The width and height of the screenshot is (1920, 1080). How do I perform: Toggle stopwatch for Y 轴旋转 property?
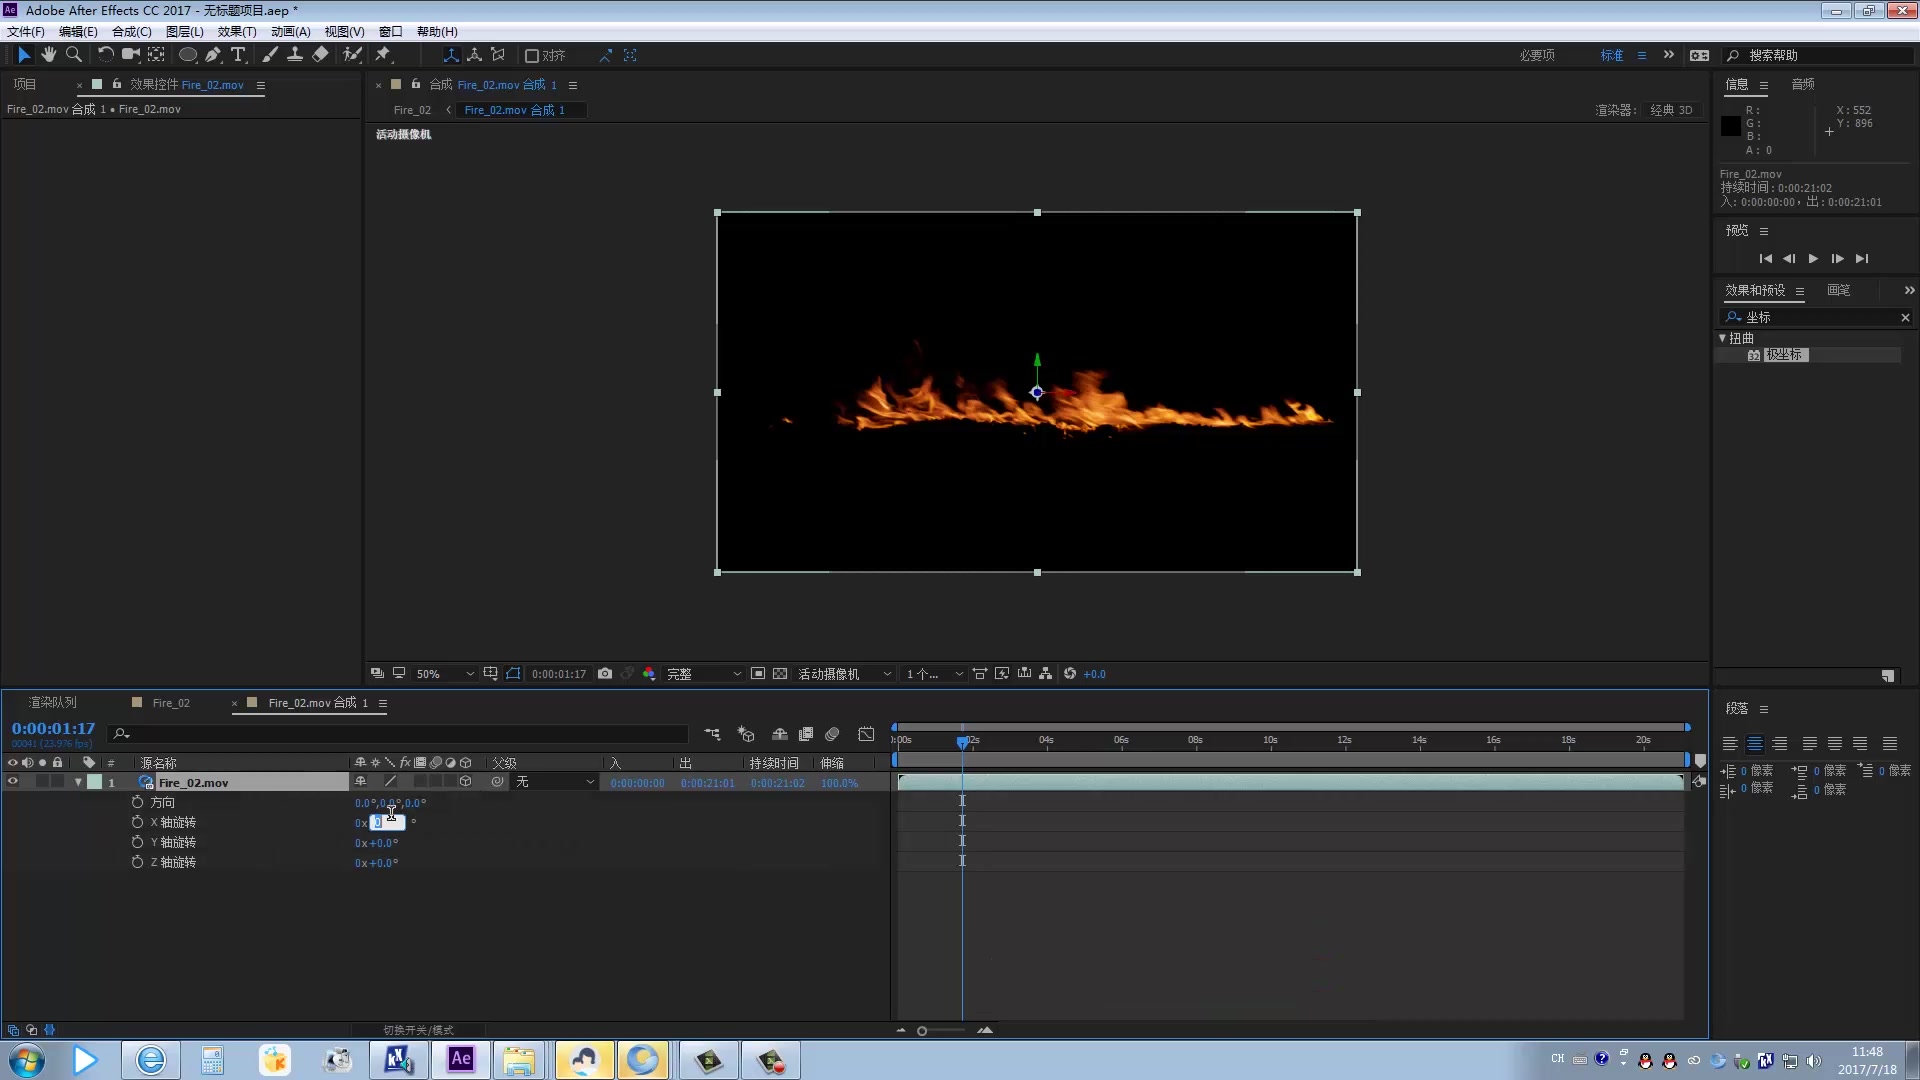[x=138, y=842]
